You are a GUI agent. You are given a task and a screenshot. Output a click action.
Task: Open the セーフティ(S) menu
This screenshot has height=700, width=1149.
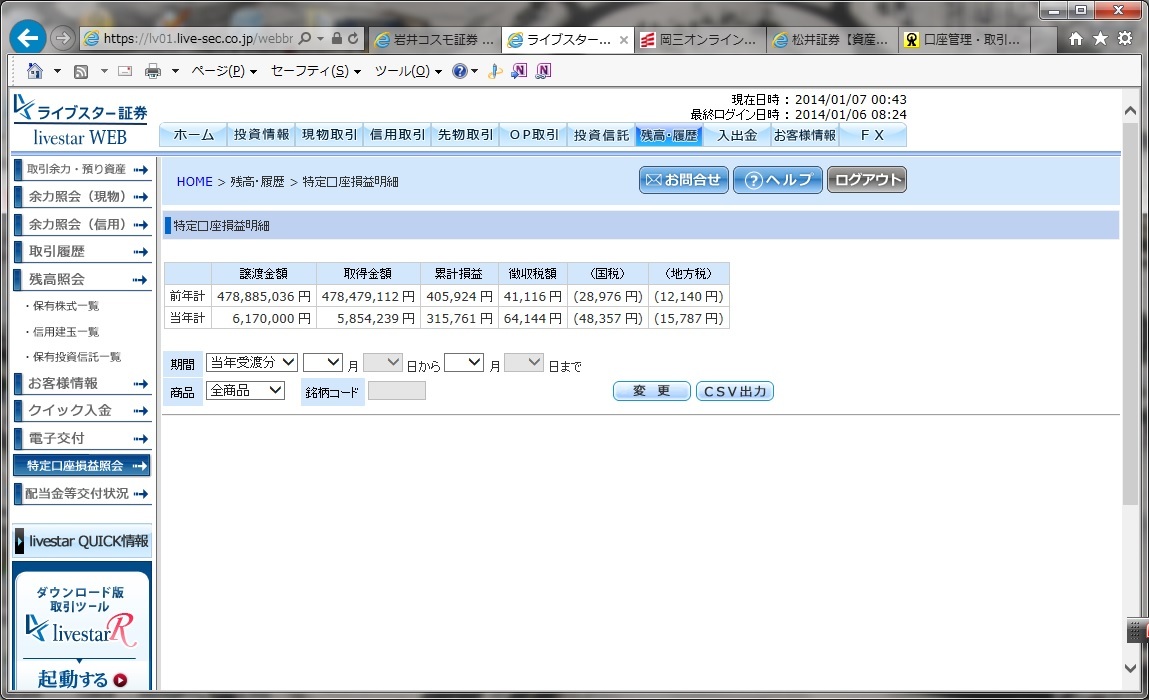click(x=316, y=71)
